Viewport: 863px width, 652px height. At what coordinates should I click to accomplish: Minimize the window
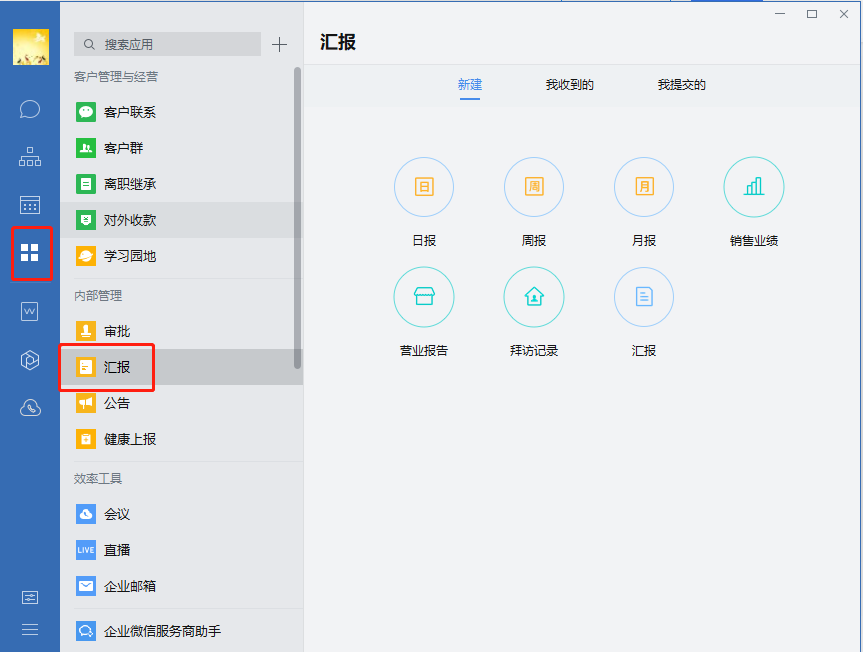780,14
